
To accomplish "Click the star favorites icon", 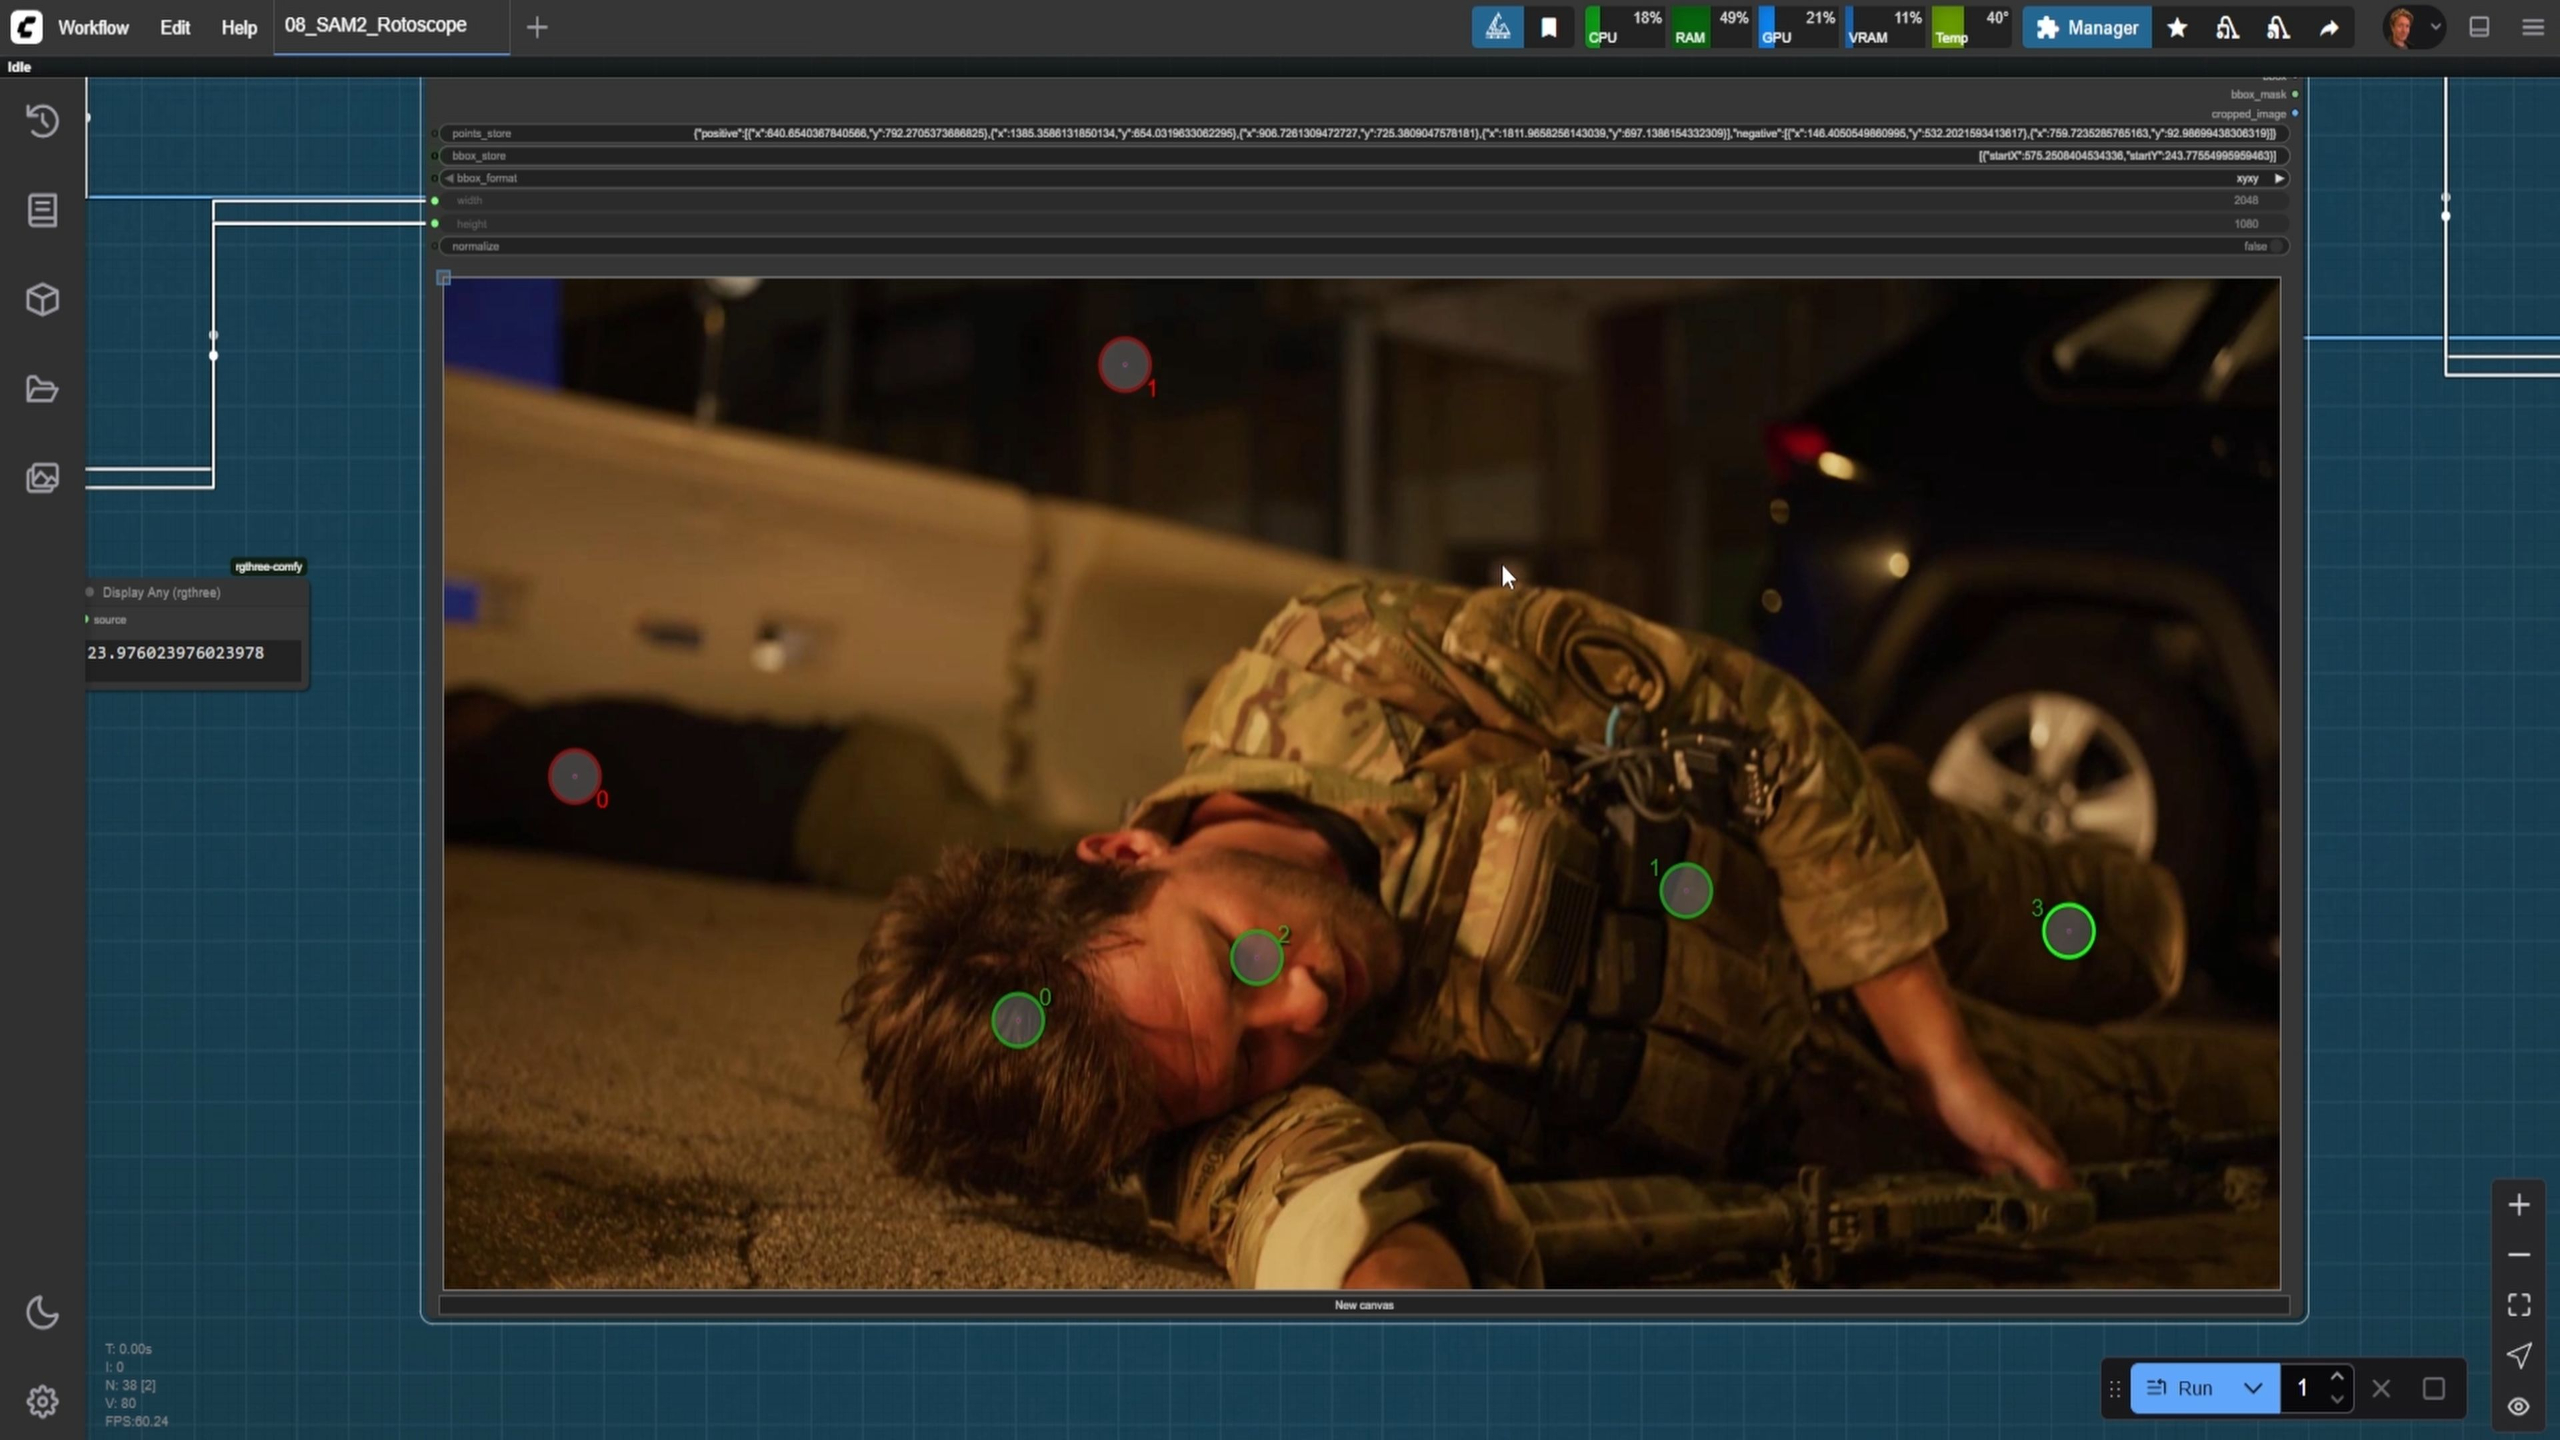I will [2177, 28].
